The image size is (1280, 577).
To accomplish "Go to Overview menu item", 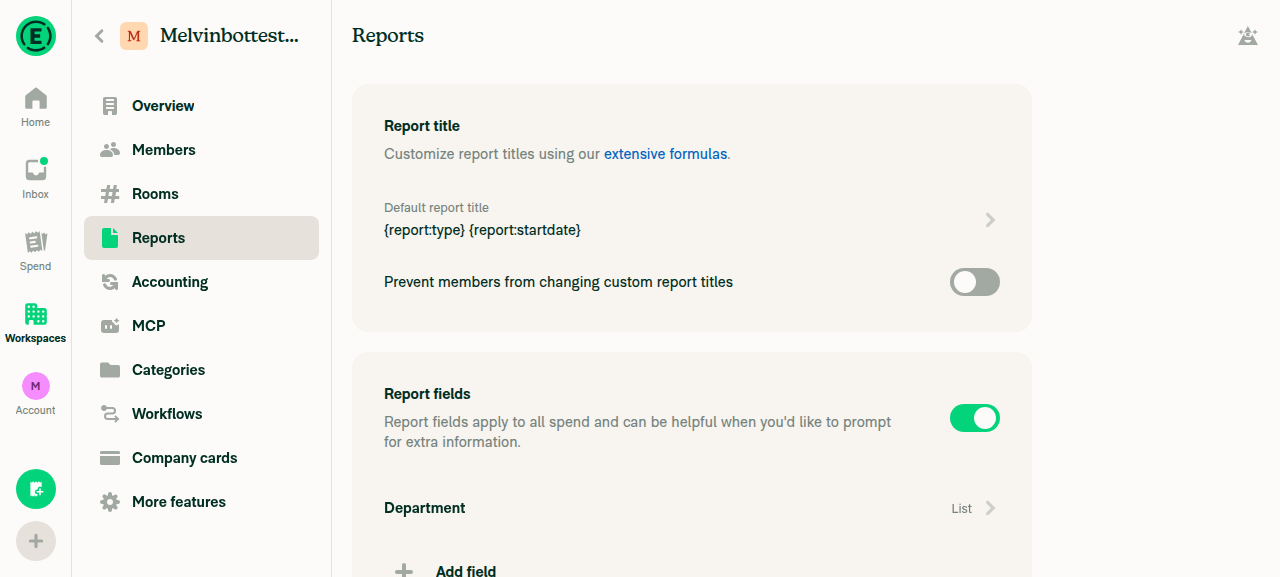I will pyautogui.click(x=201, y=106).
